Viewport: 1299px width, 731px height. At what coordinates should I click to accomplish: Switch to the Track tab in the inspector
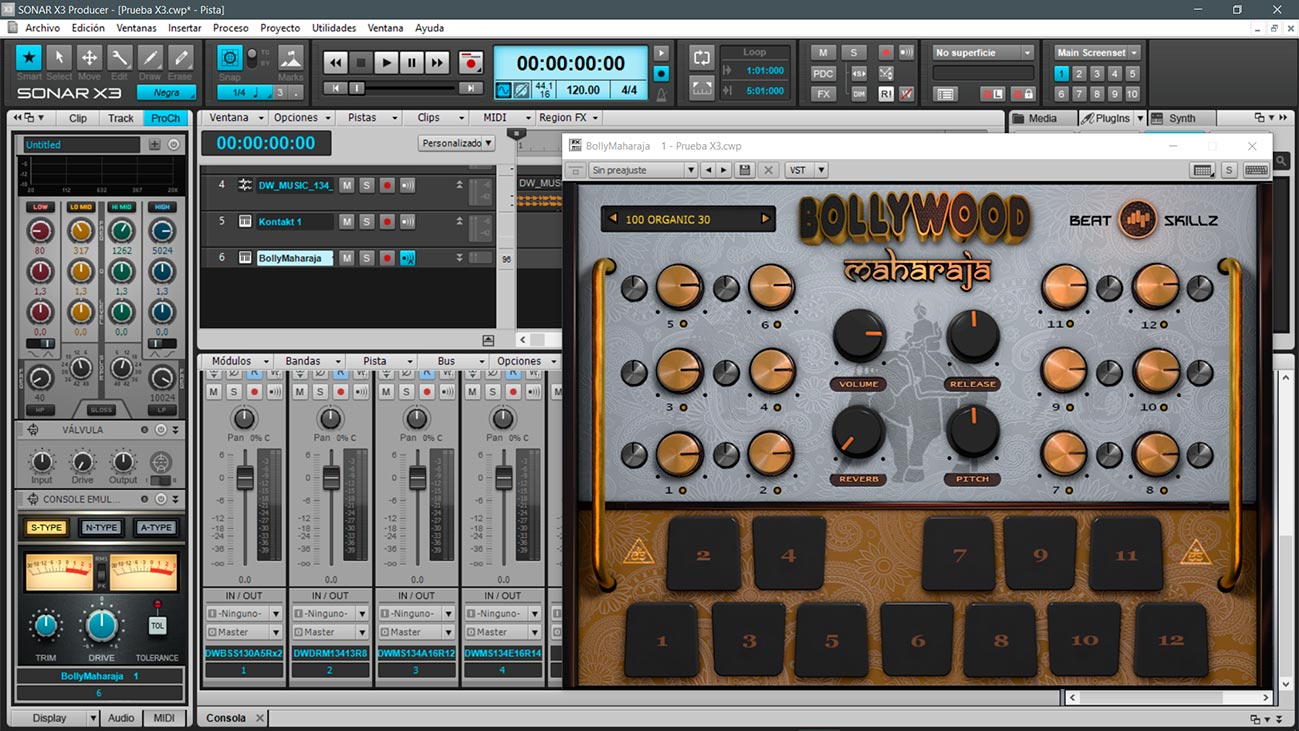[121, 118]
